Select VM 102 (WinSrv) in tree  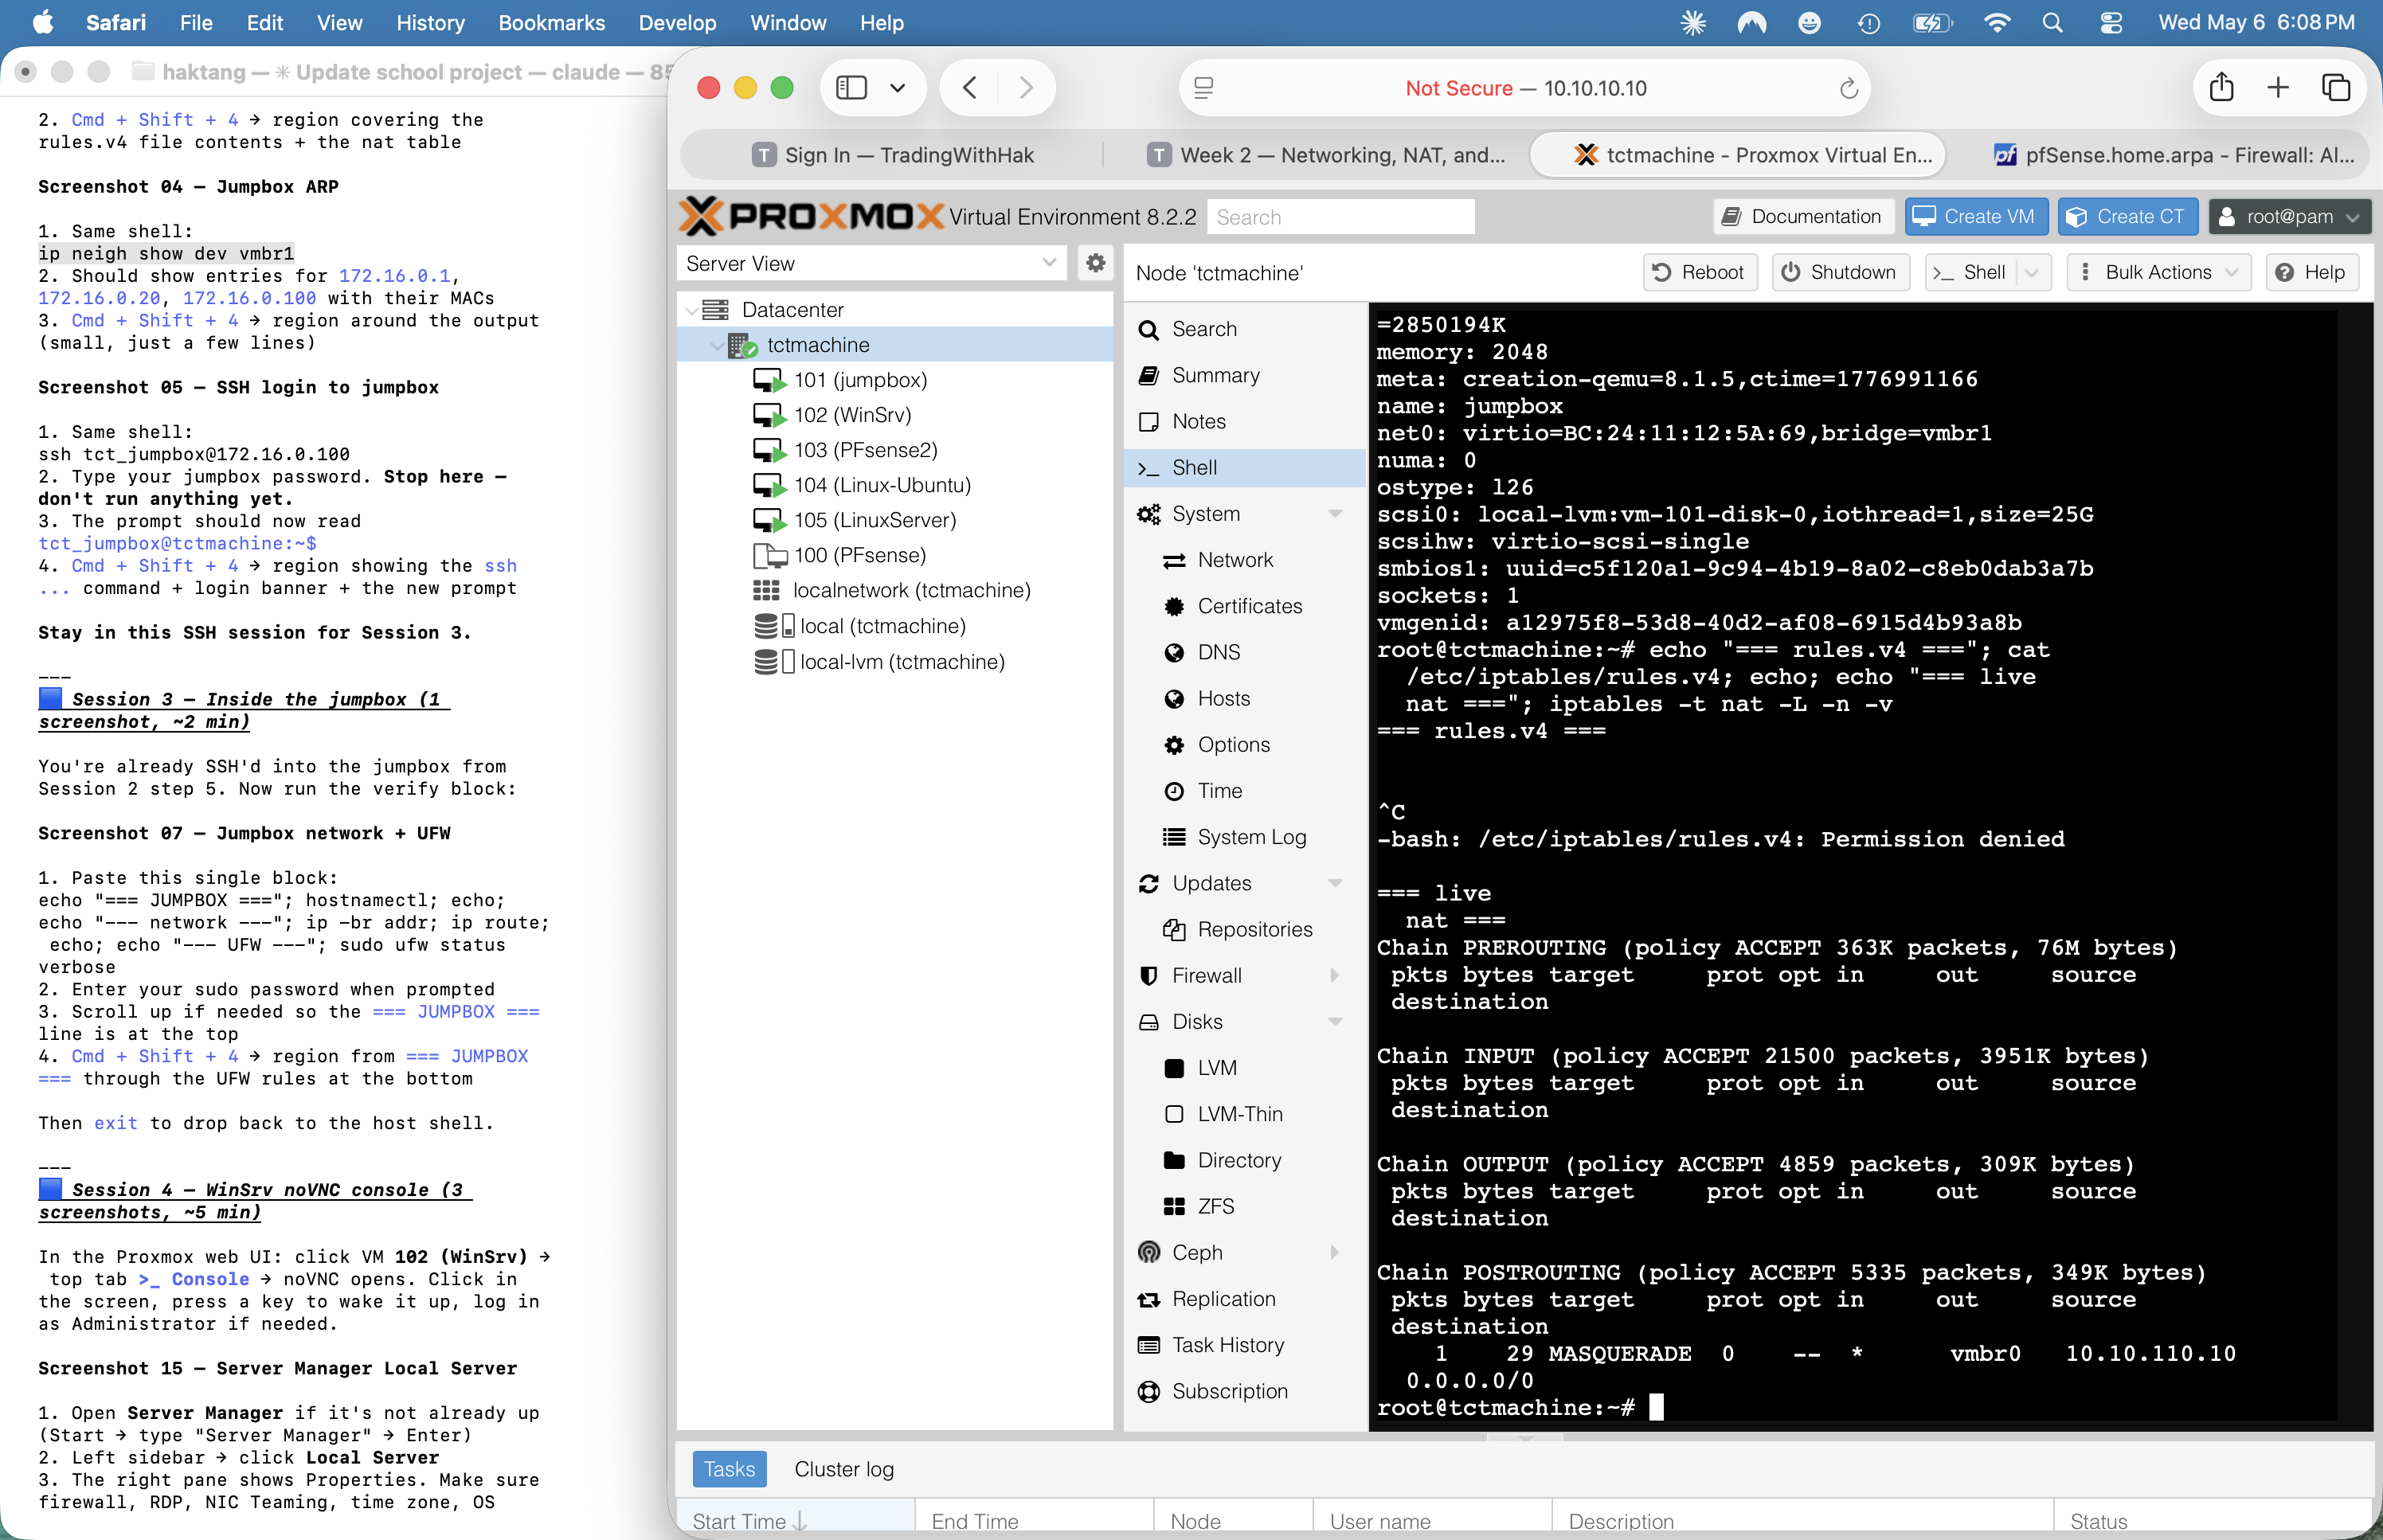[852, 415]
